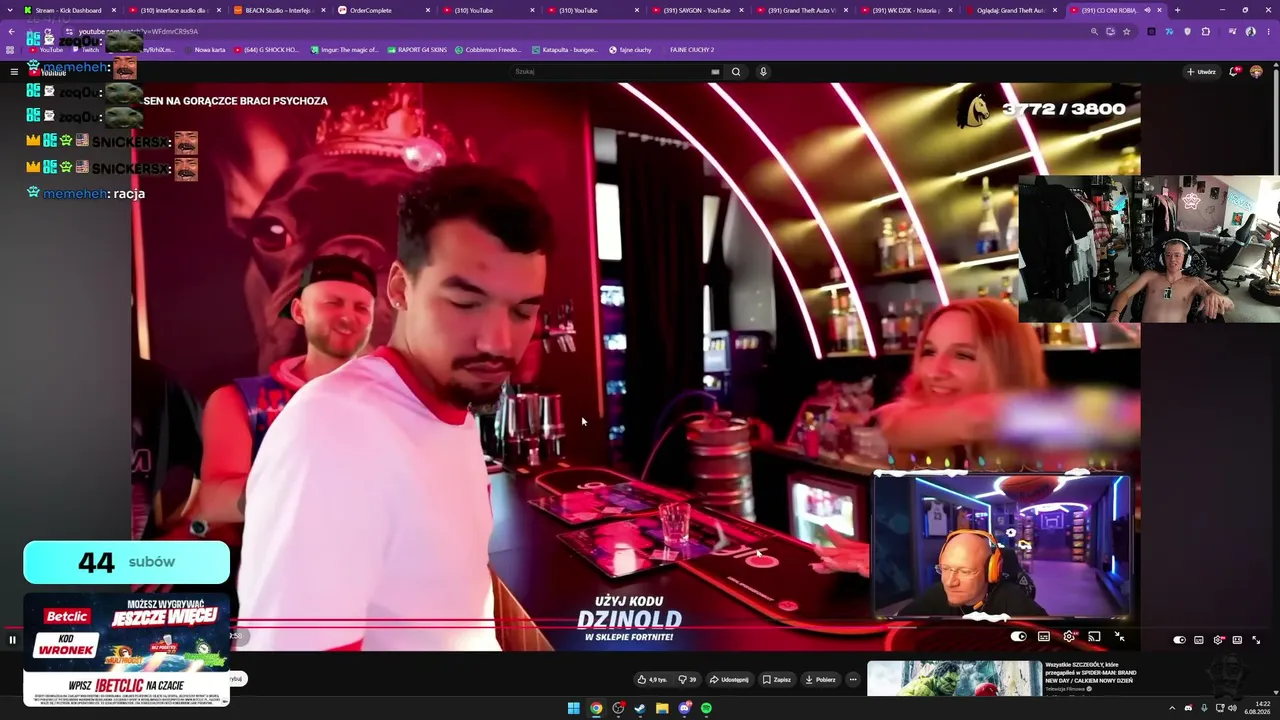The image size is (1280, 720).
Task: Like the video with thumbs up
Action: point(652,680)
